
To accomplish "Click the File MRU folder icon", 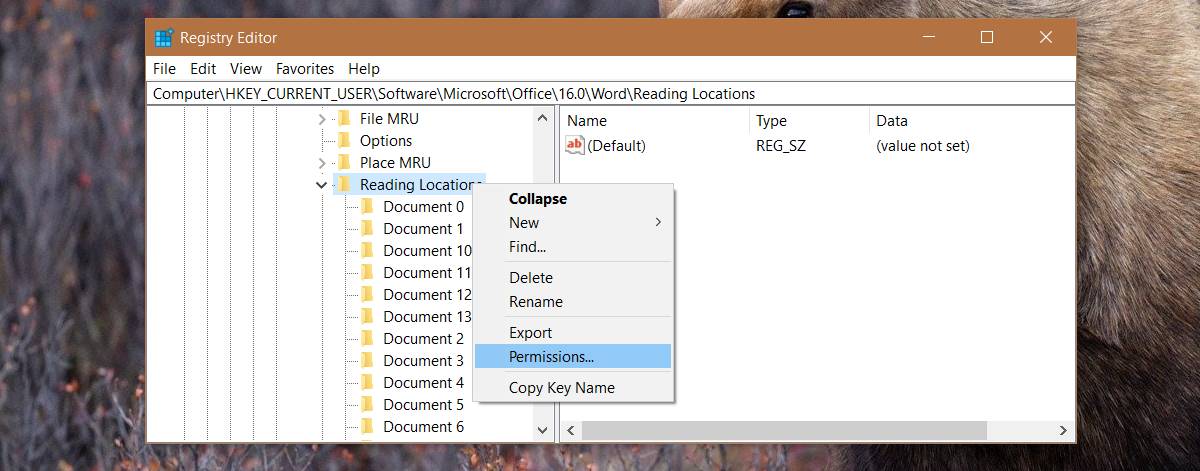I will pos(344,119).
